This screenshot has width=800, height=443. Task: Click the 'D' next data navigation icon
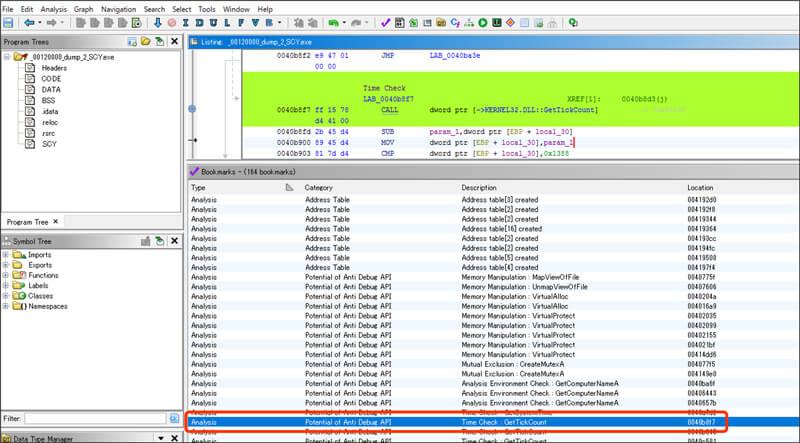point(199,23)
